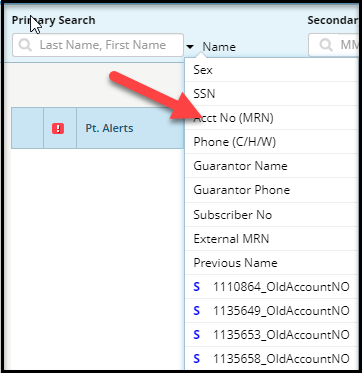This screenshot has width=362, height=373.
Task: Click the magnifier icon in Primary Search field
Action: [25, 45]
